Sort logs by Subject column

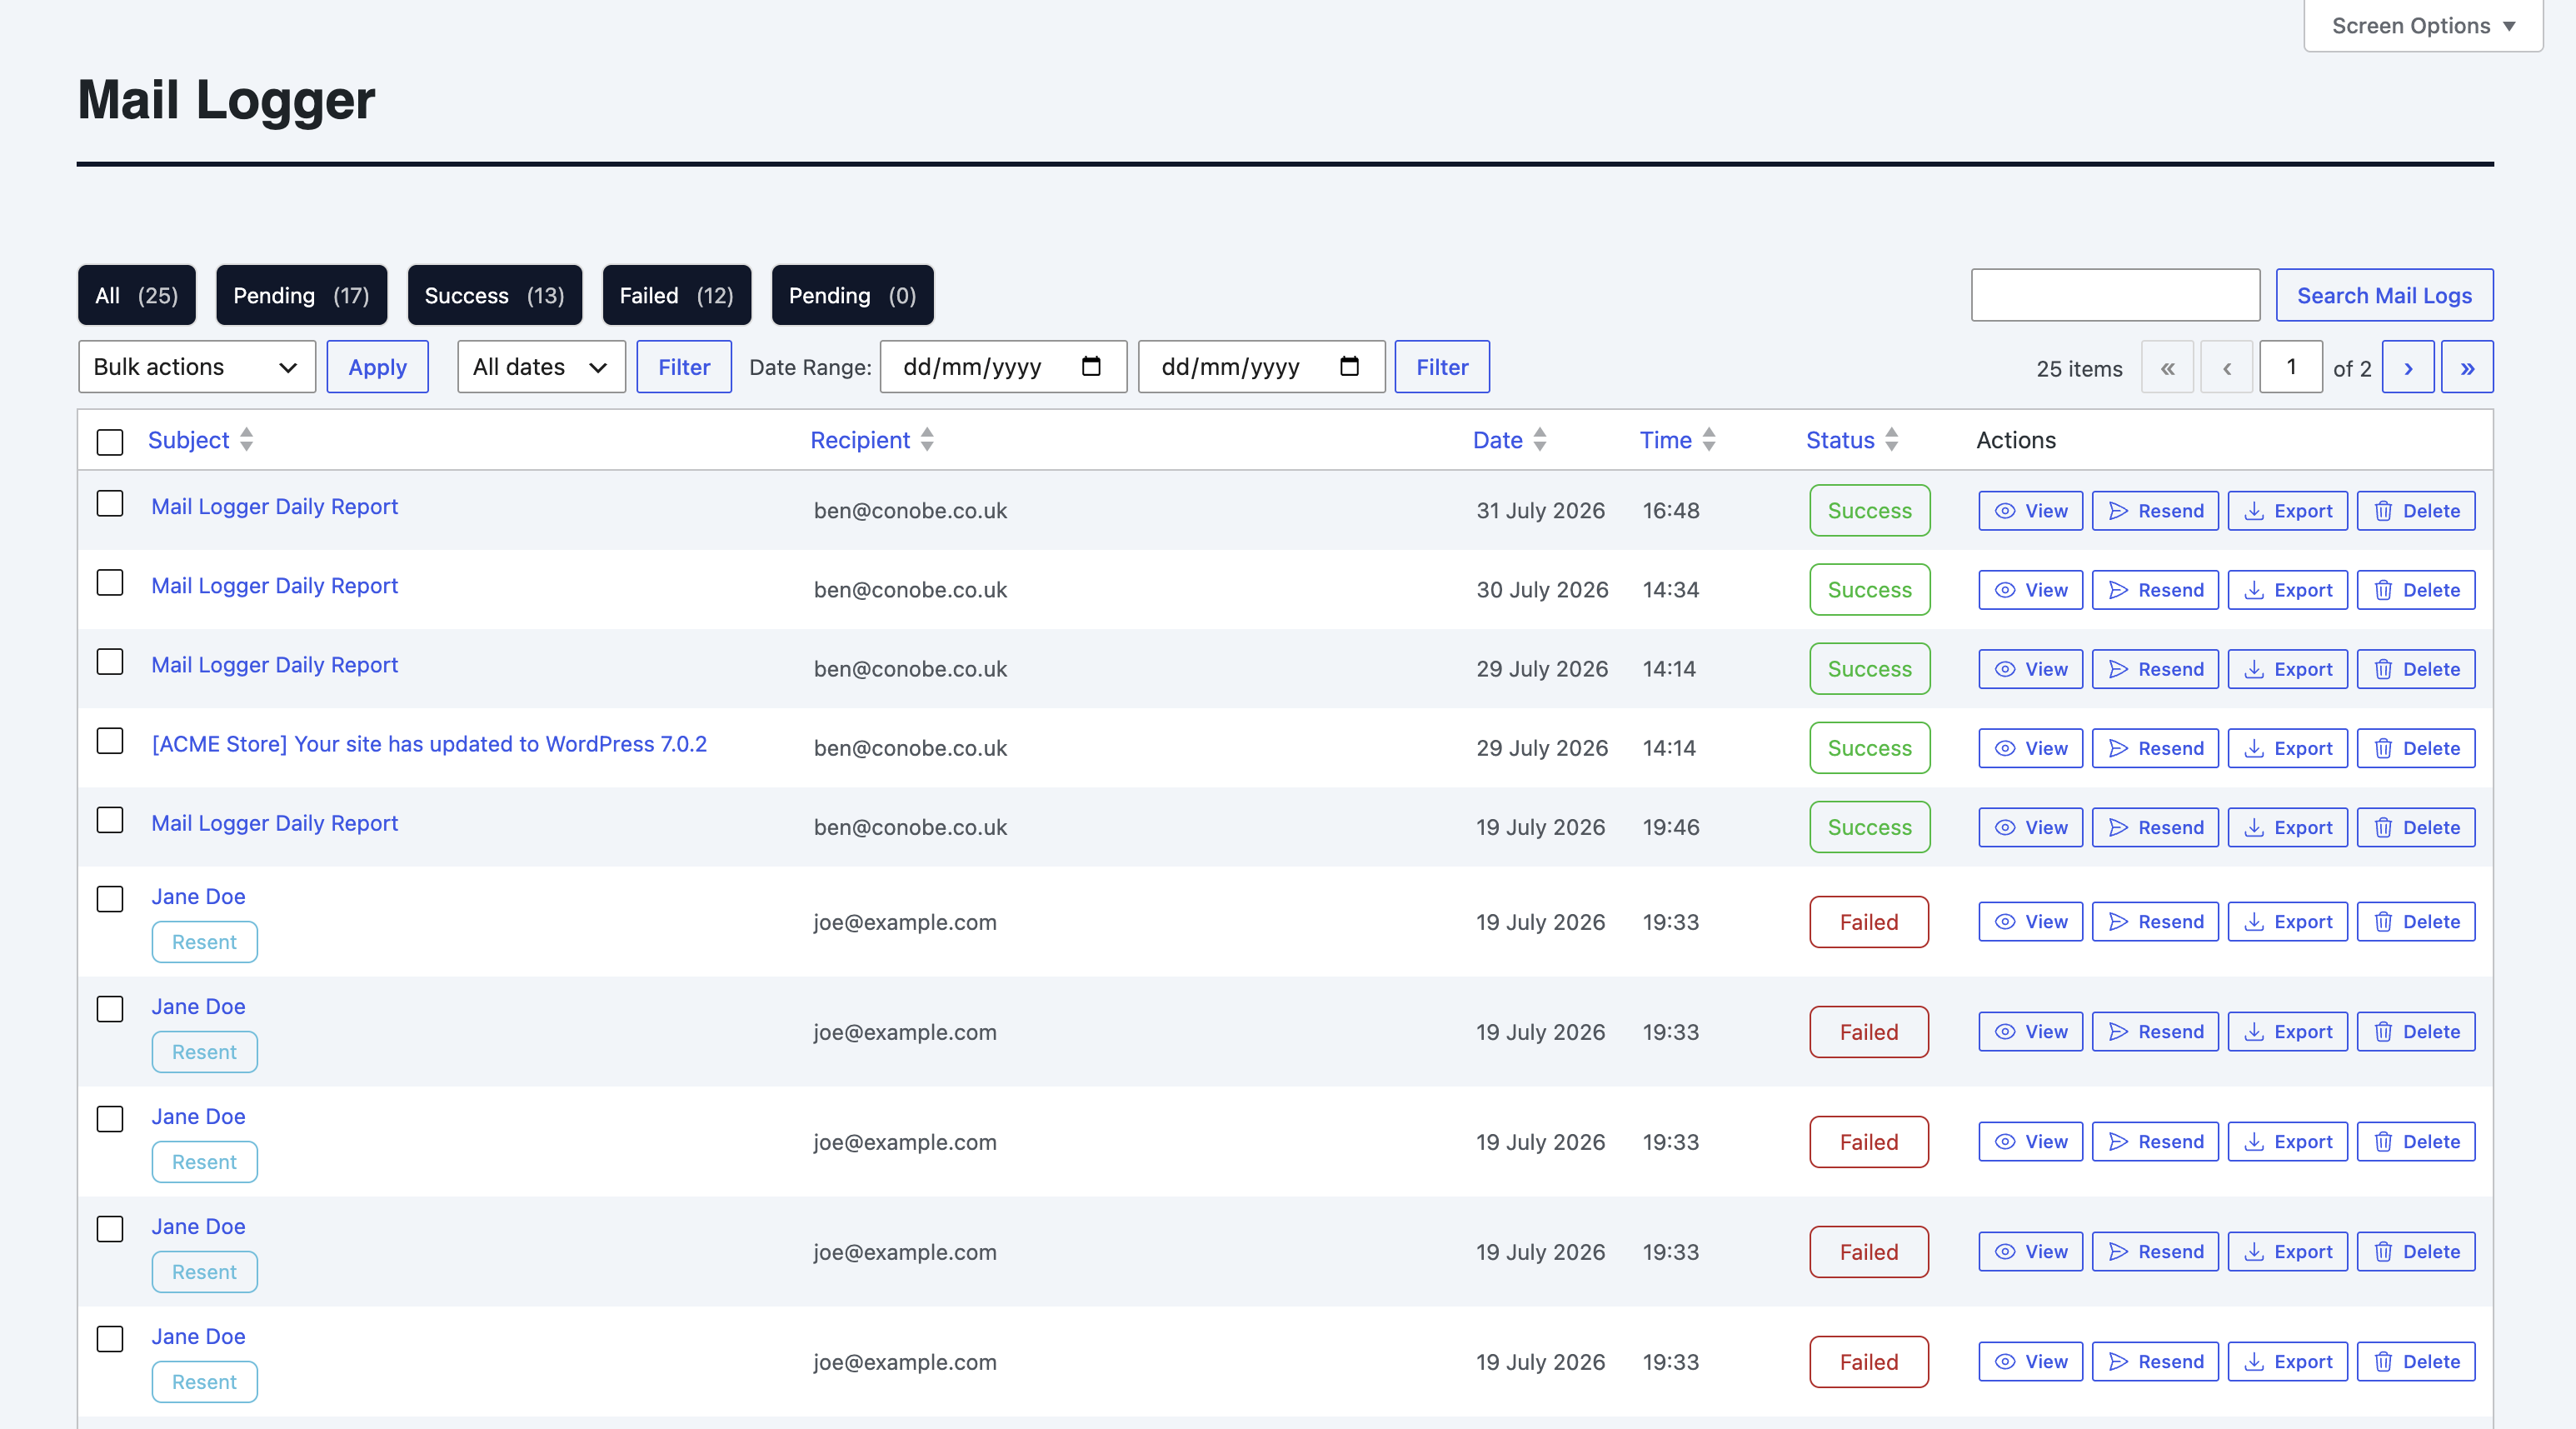pyautogui.click(x=200, y=440)
